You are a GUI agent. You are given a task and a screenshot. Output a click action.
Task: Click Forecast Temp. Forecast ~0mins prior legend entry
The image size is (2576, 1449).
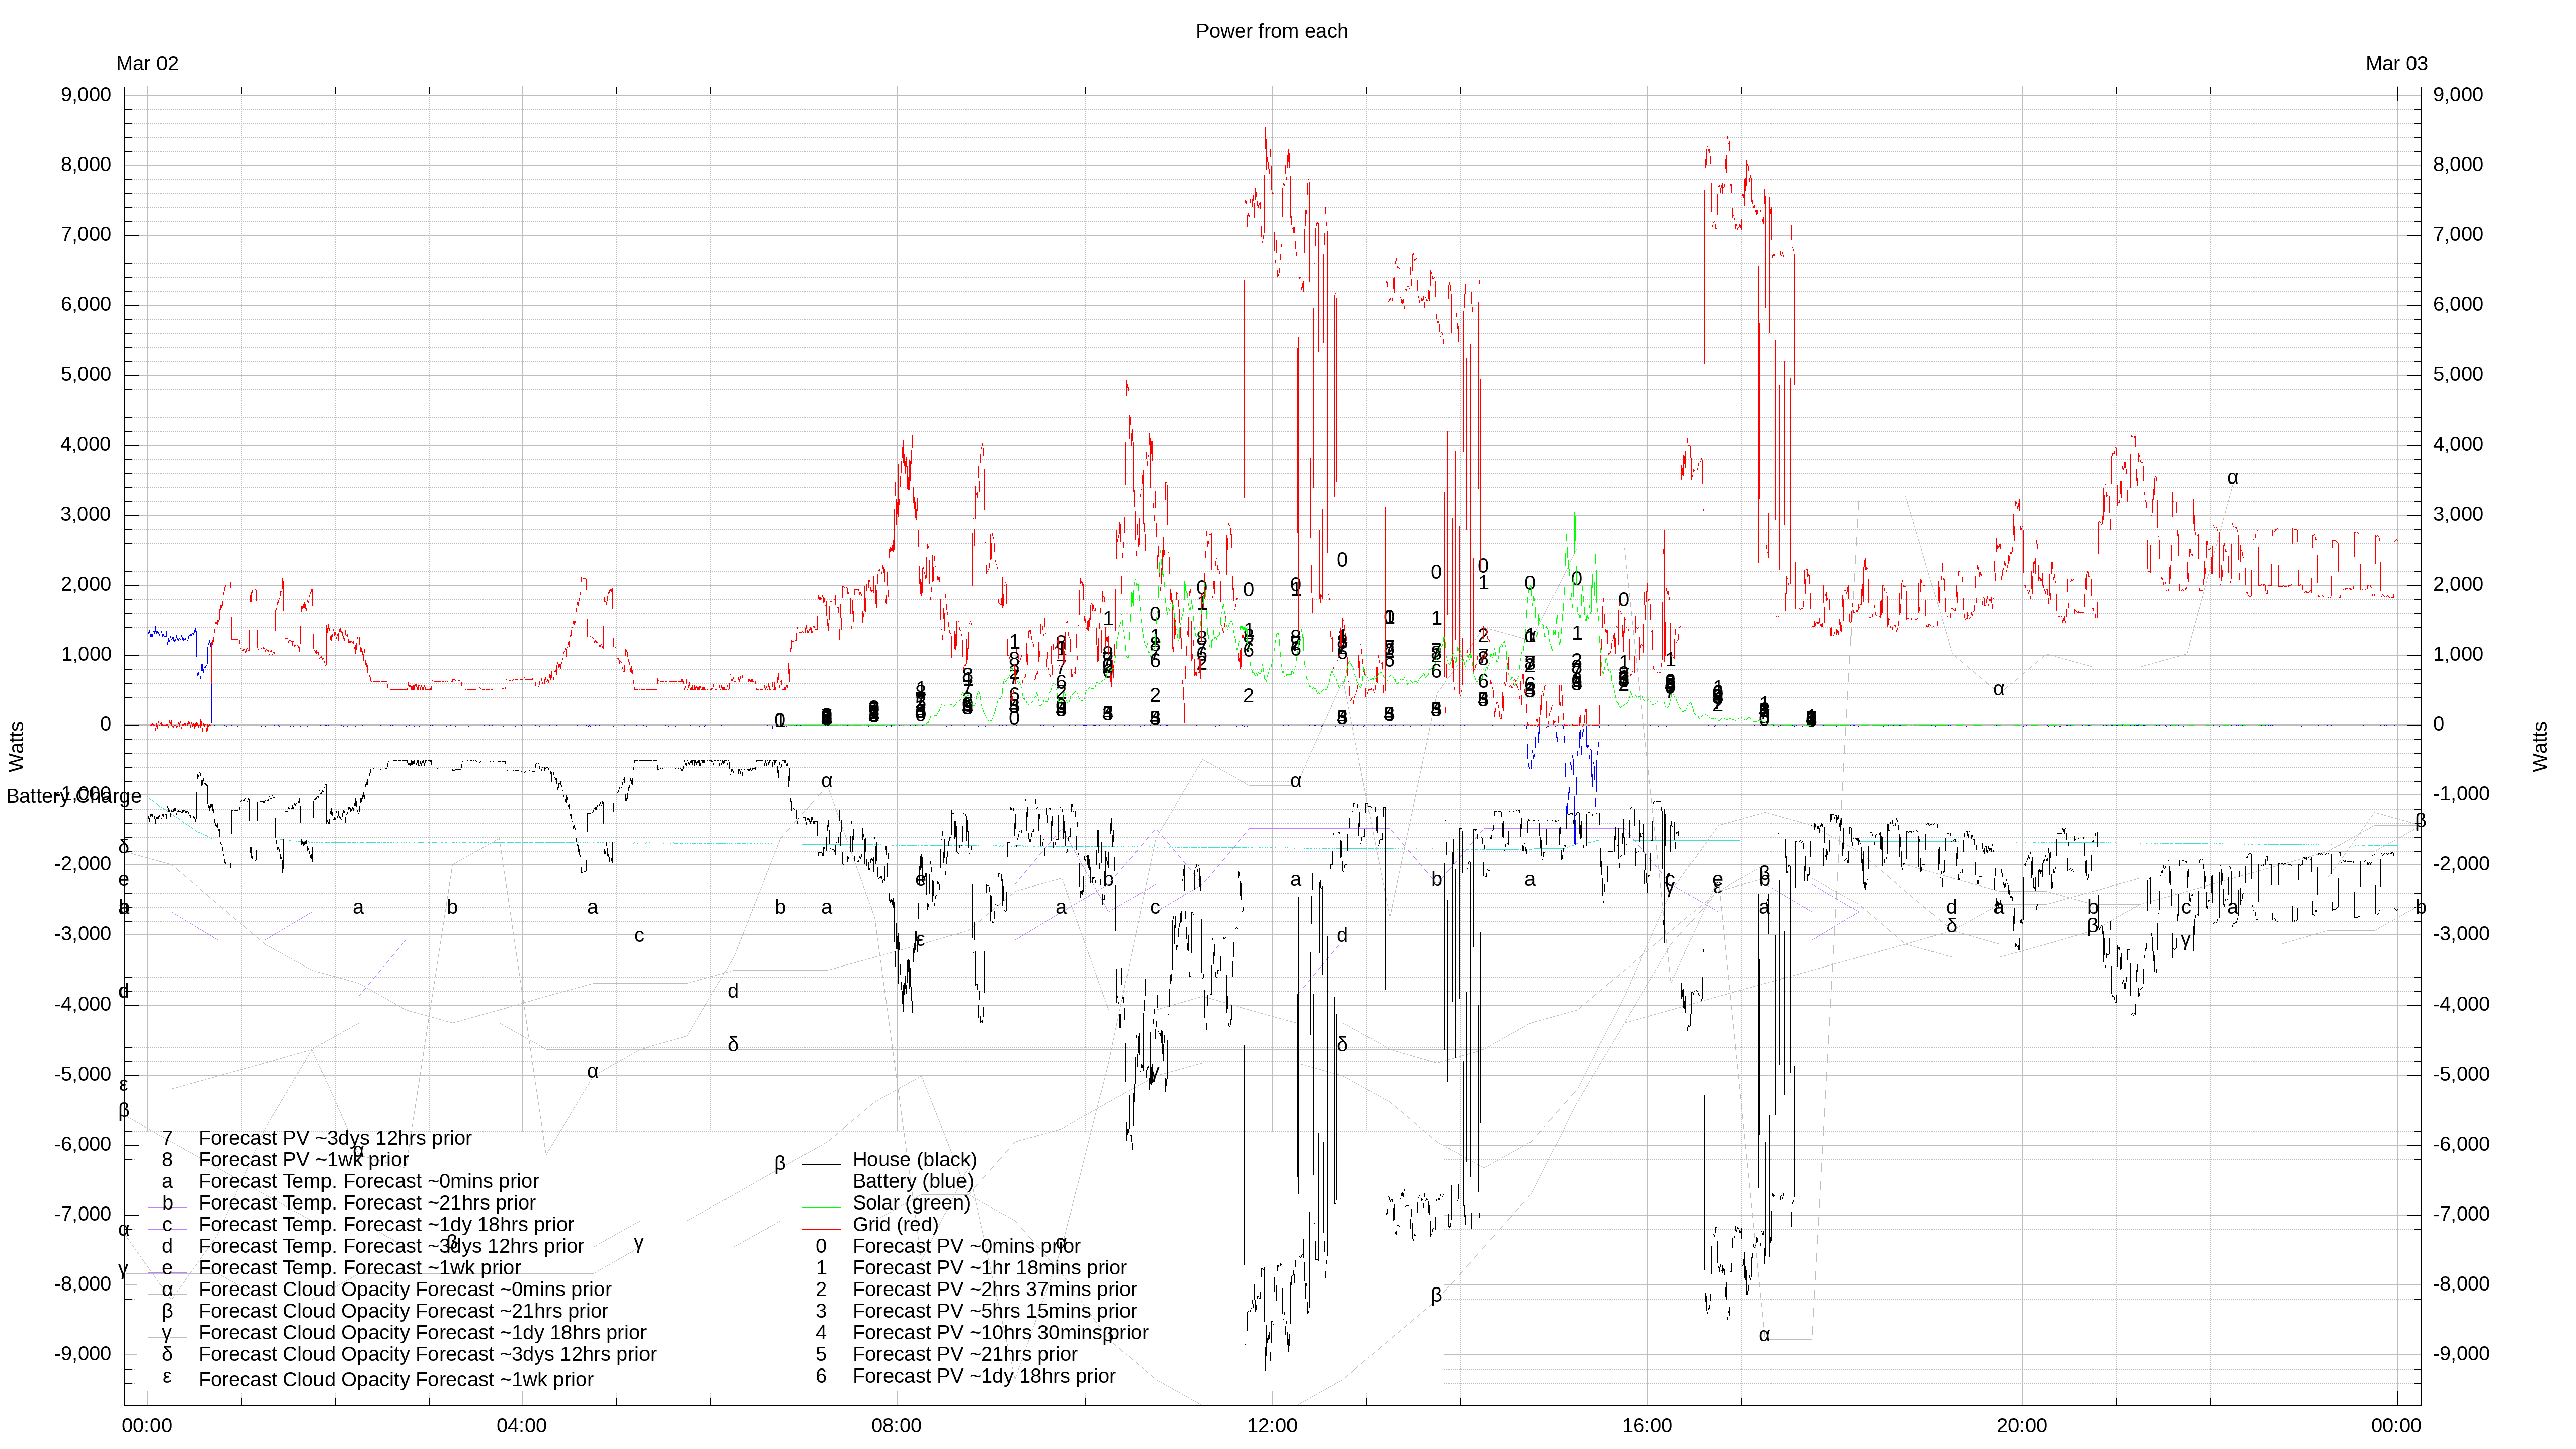click(368, 1181)
